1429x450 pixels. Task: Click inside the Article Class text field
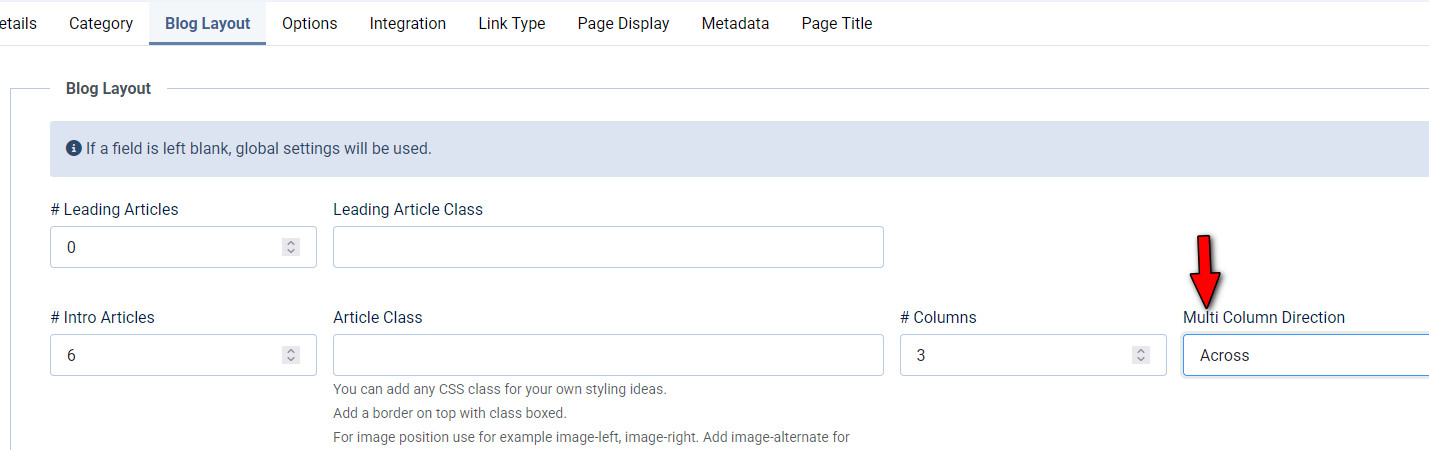608,355
